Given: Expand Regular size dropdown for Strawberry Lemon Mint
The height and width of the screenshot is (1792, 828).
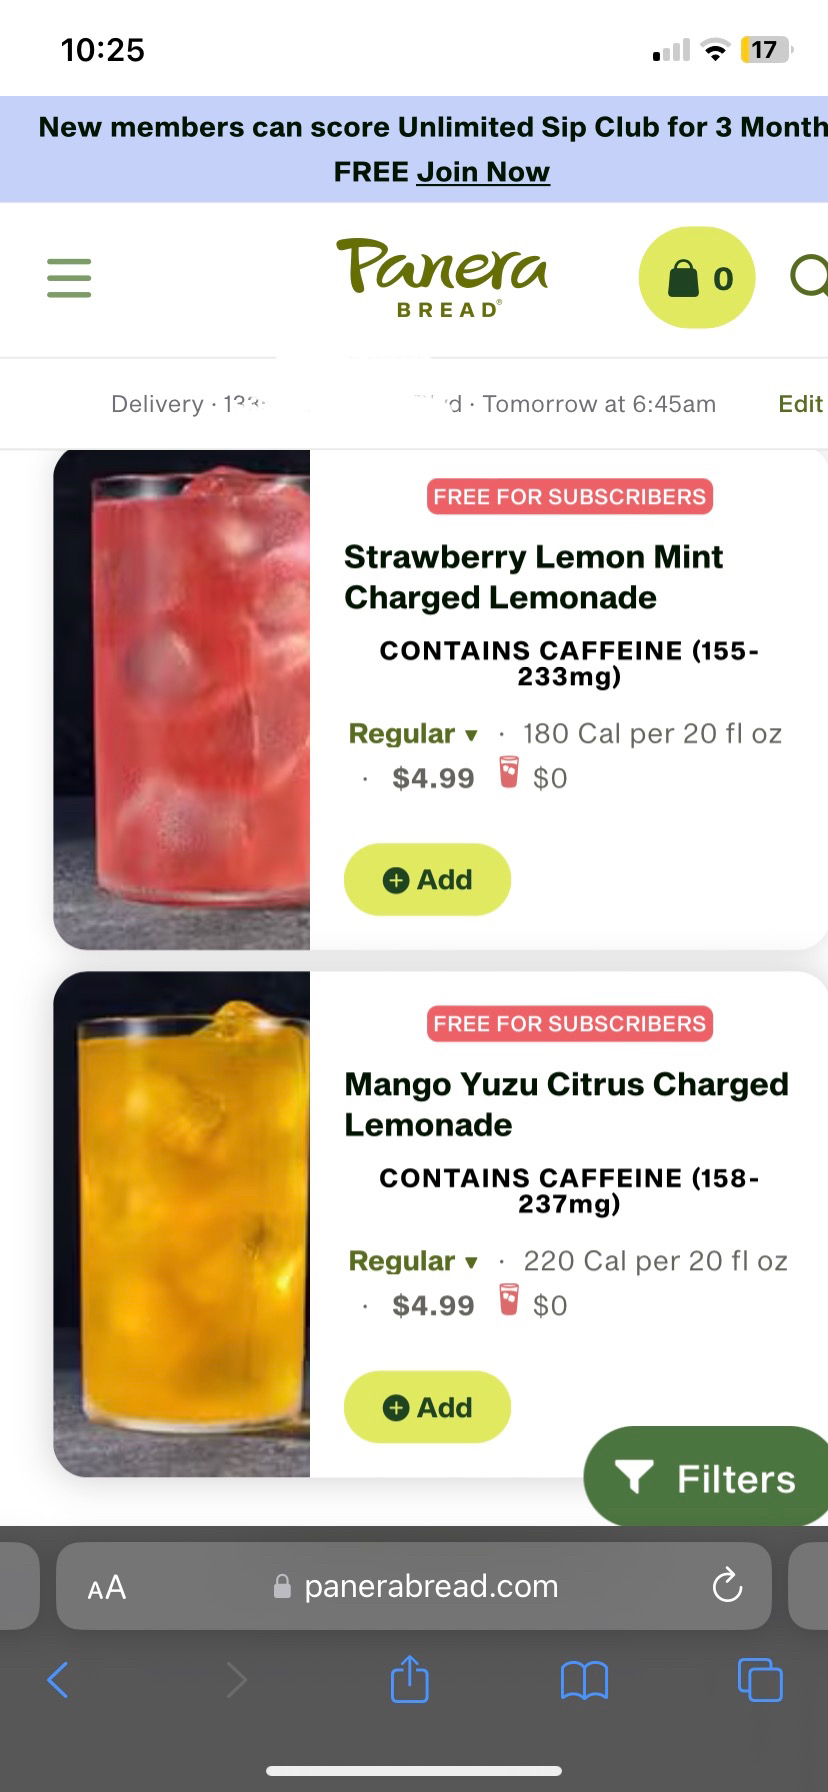Looking at the screenshot, I should coord(413,734).
